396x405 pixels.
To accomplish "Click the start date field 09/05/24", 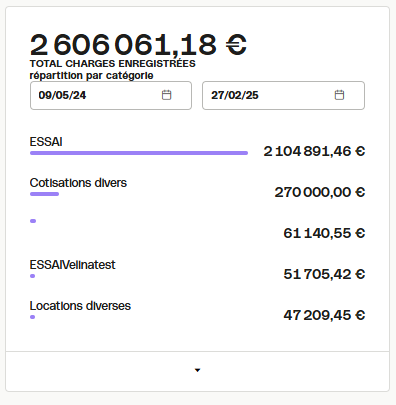I will pyautogui.click(x=111, y=95).
